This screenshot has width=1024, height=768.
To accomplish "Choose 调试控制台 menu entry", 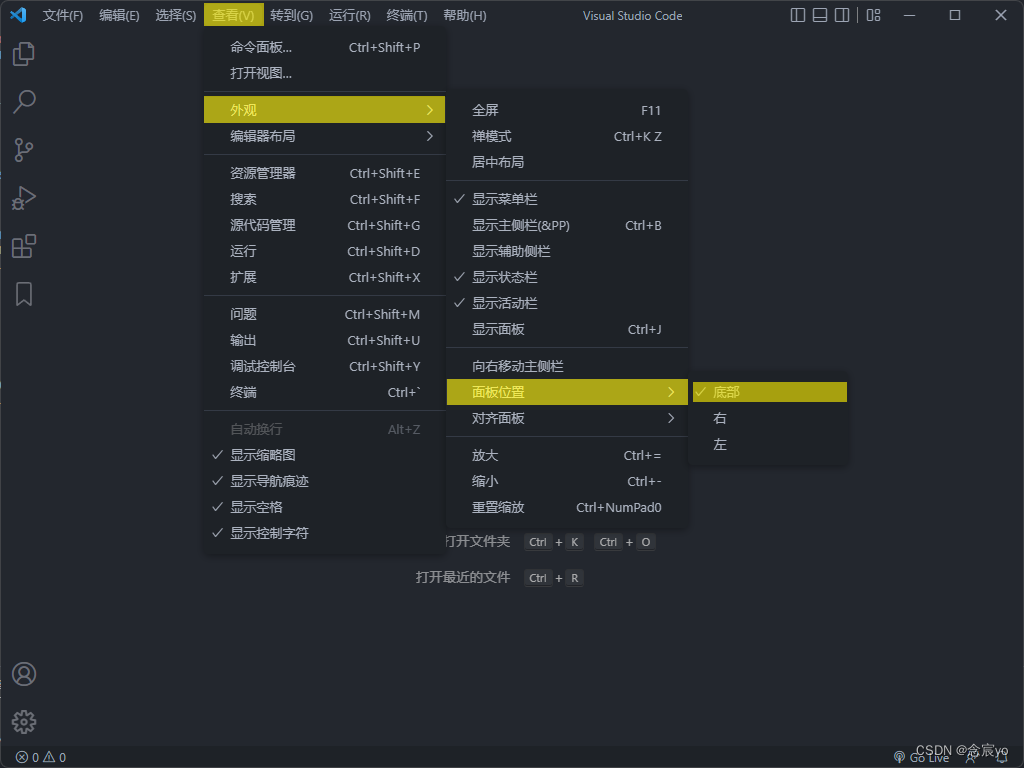I will pos(325,366).
